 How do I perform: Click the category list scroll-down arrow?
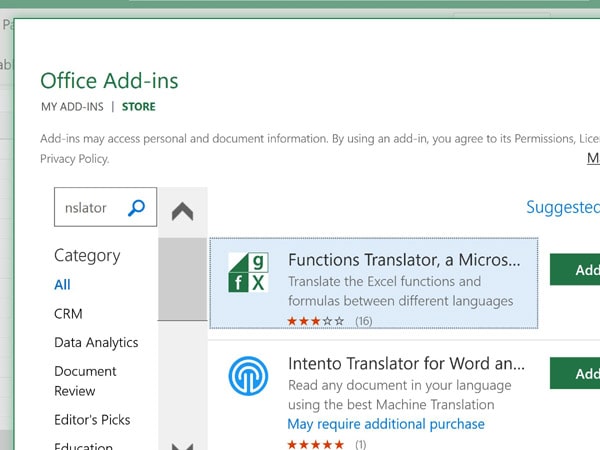click(x=183, y=446)
